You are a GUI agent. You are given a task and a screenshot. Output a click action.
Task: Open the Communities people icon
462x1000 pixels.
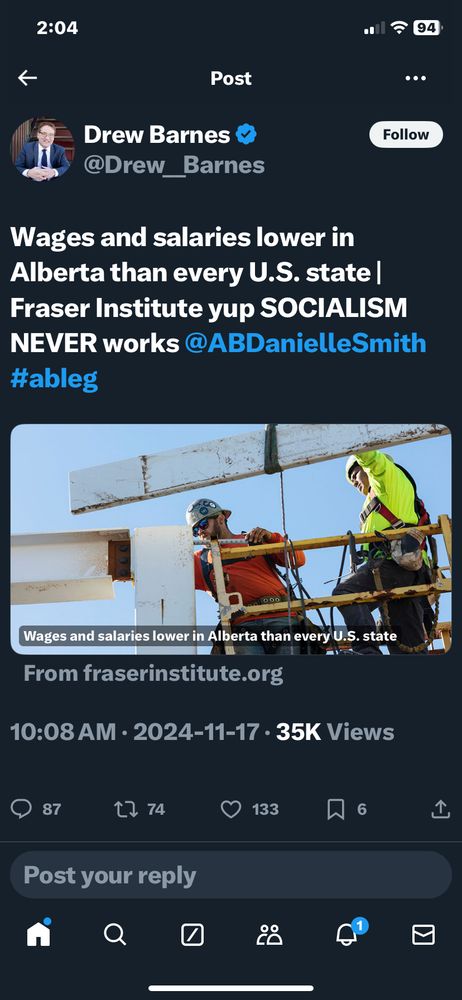pos(269,935)
